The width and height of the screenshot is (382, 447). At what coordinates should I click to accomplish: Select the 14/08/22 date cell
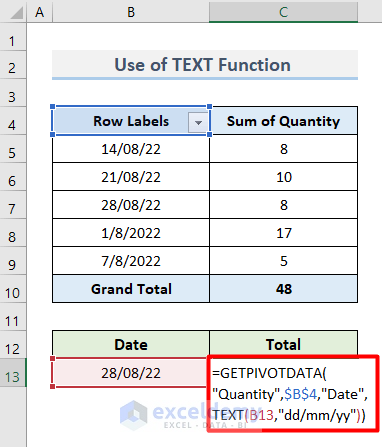(131, 149)
